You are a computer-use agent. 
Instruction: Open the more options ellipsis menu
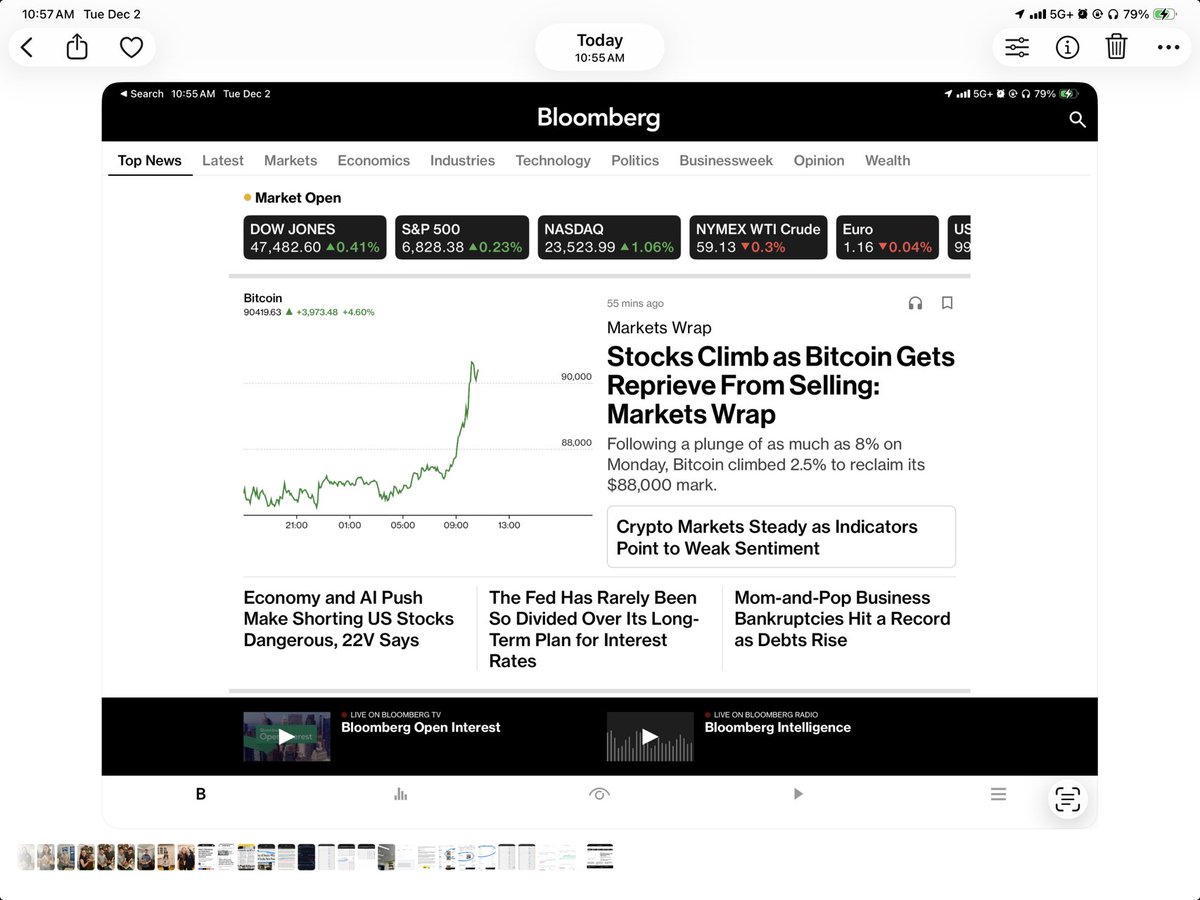(1168, 47)
